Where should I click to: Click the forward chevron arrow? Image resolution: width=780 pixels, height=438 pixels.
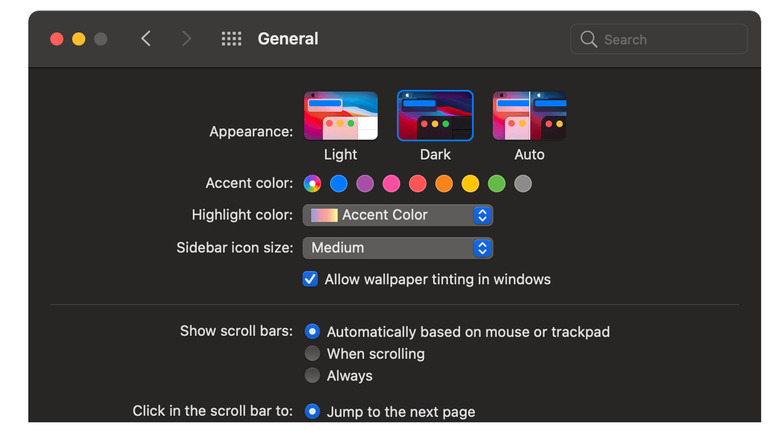click(x=186, y=39)
